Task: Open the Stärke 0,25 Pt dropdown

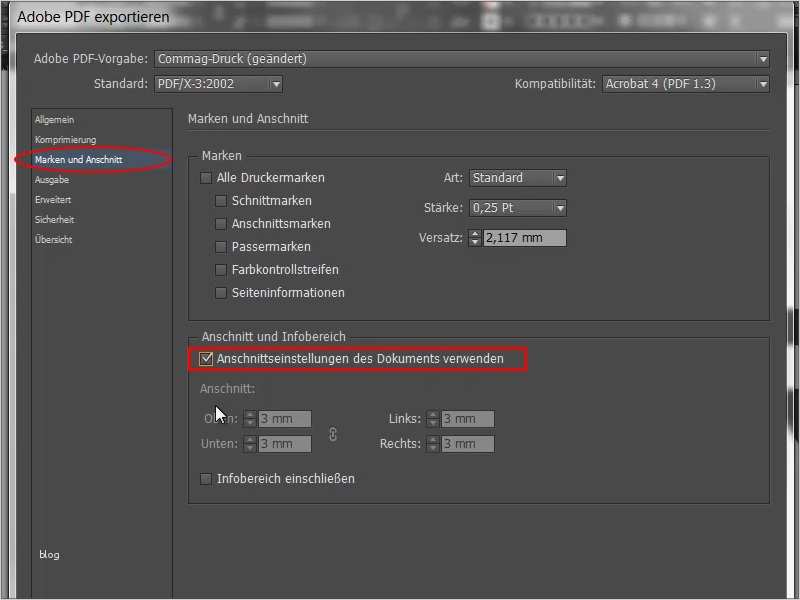Action: [x=518, y=208]
